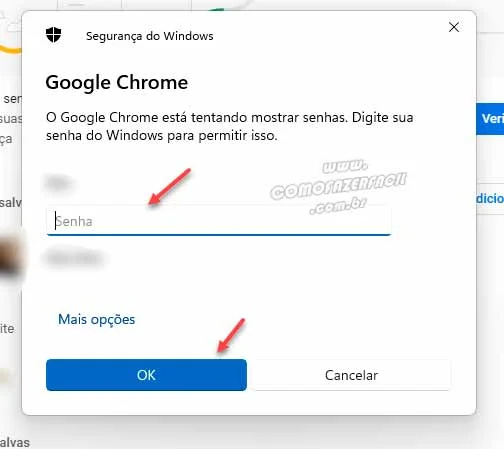Click the Cancelar button
Viewport: 504px width, 449px height.
coord(351,375)
